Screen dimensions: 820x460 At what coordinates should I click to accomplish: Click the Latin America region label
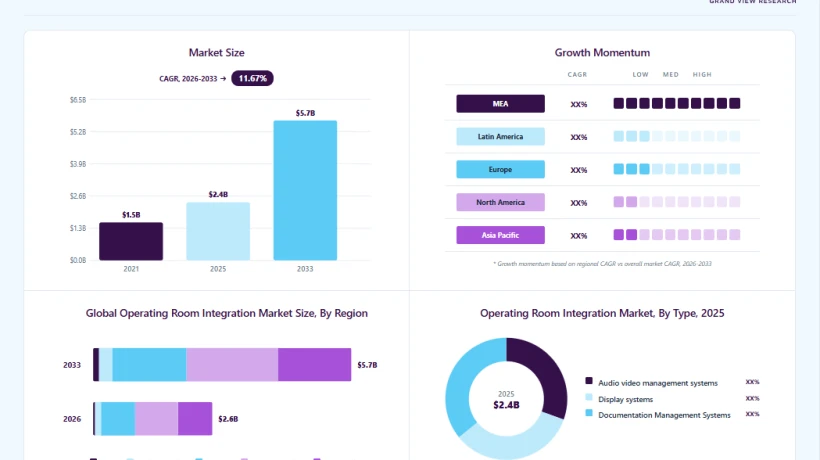(500, 136)
